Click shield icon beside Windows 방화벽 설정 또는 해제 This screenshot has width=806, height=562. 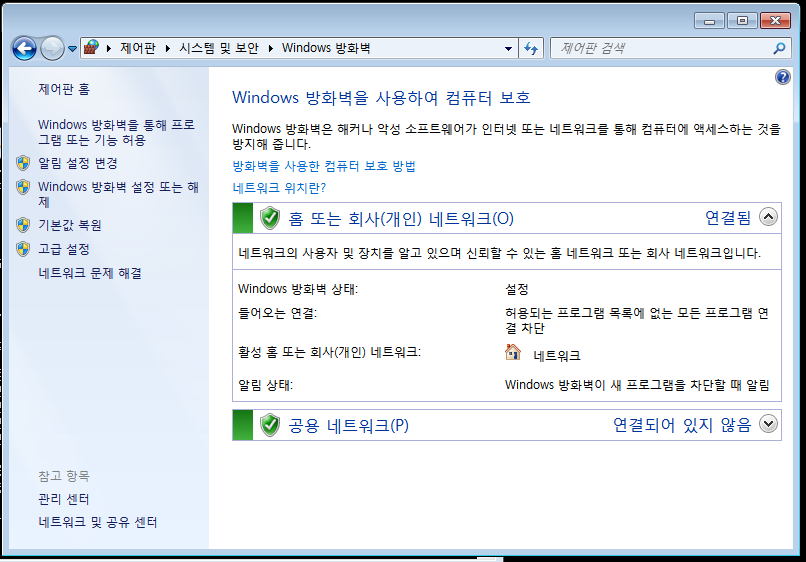point(23,187)
